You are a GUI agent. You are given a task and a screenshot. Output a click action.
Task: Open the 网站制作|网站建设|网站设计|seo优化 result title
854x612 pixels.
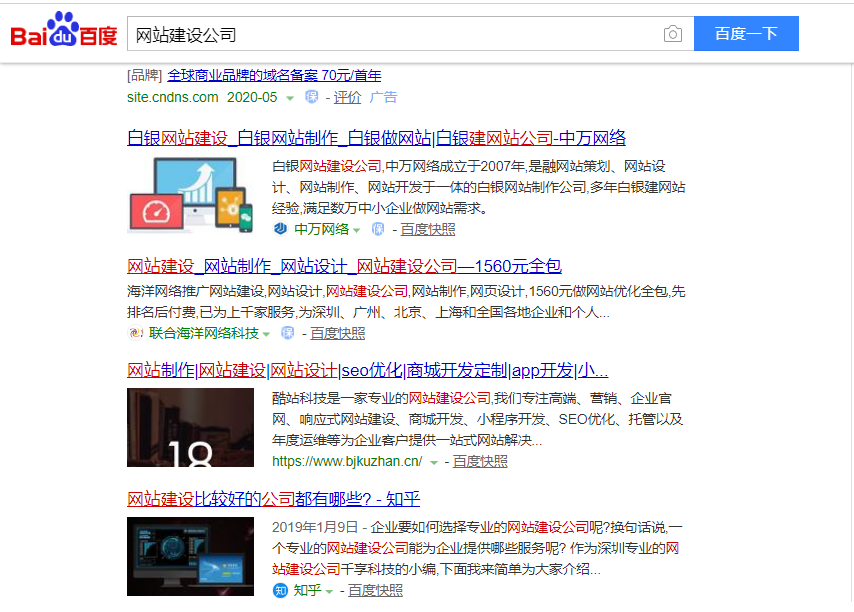pos(368,370)
